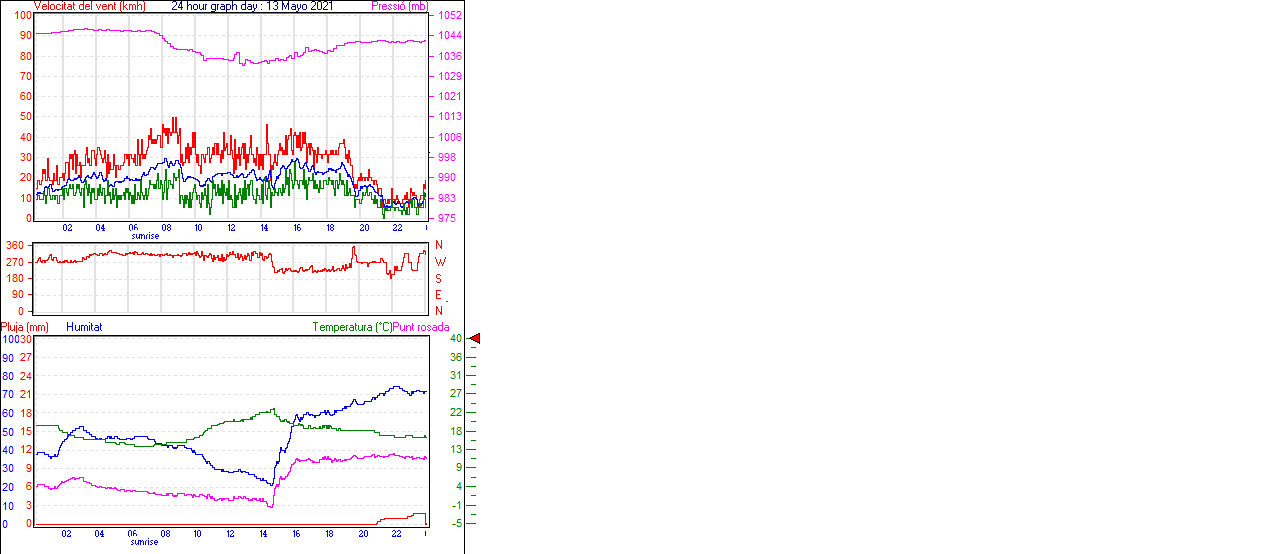The image size is (1280, 554).
Task: Select the magenta Punt rosada legend label
Action: 421,327
